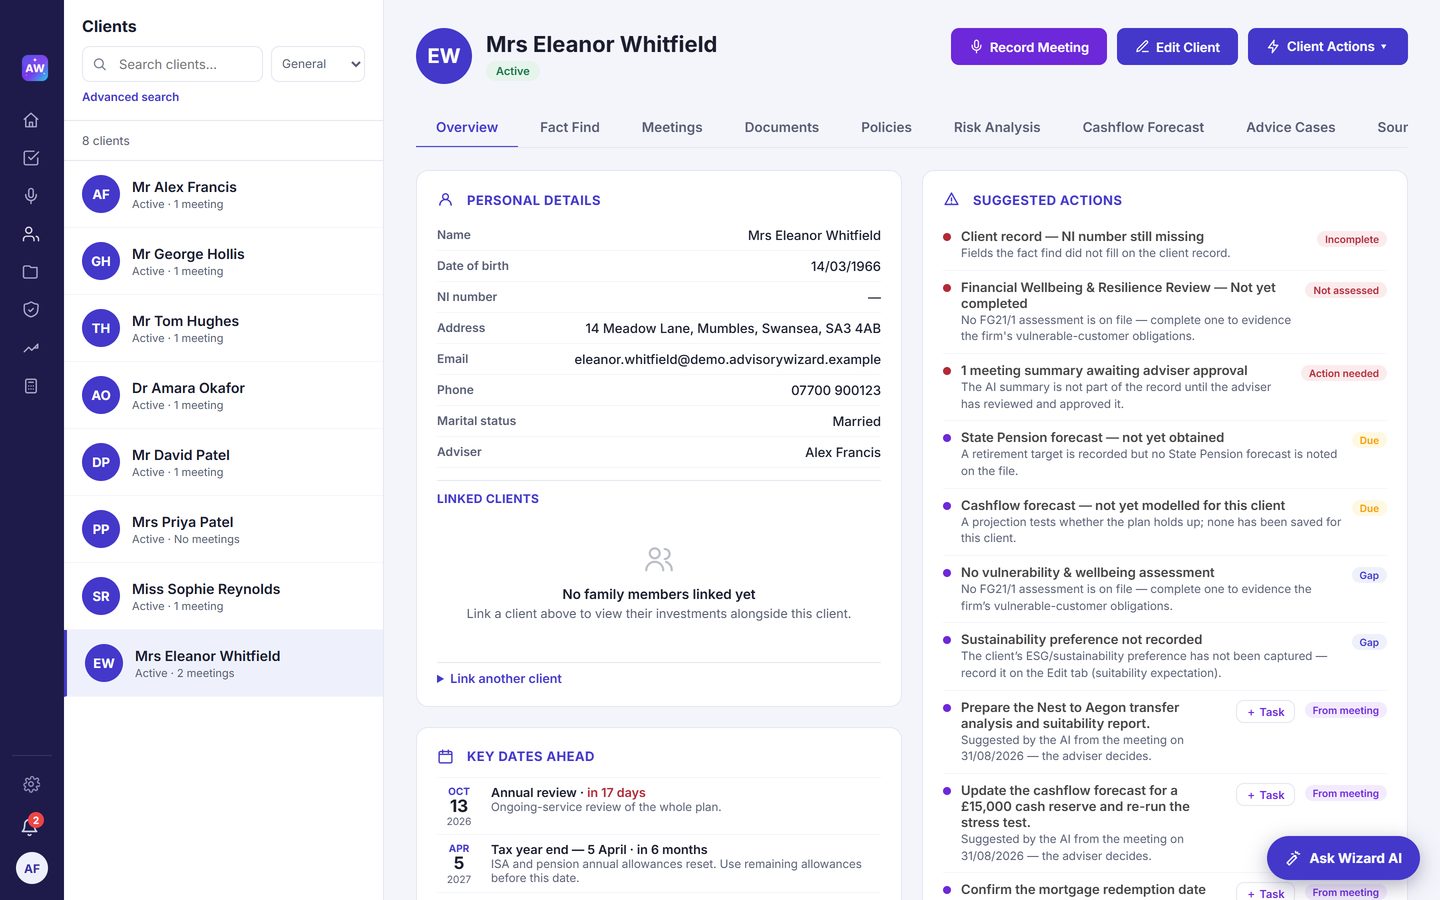Viewport: 1440px width, 900px height.
Task: Click the Annual review key date entry
Action: (659, 806)
